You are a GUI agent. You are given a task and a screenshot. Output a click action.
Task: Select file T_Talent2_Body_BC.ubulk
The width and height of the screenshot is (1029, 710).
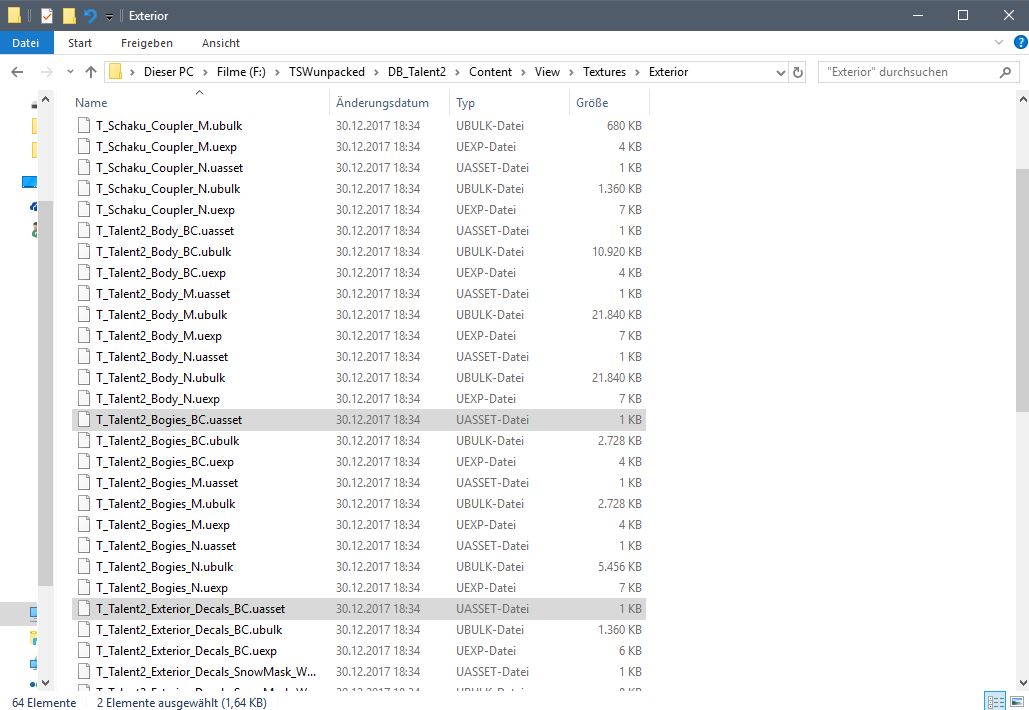pyautogui.click(x=164, y=252)
